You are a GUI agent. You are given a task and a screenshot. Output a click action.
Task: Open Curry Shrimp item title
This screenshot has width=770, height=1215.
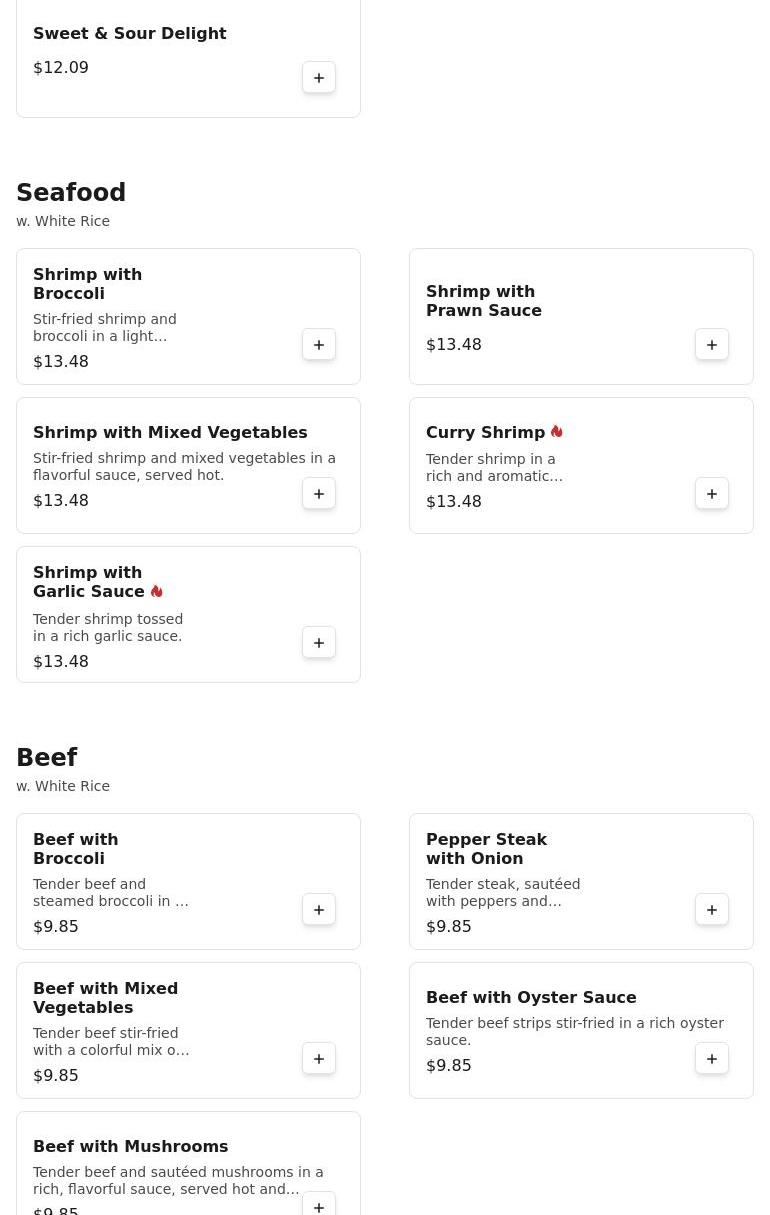coord(485,433)
